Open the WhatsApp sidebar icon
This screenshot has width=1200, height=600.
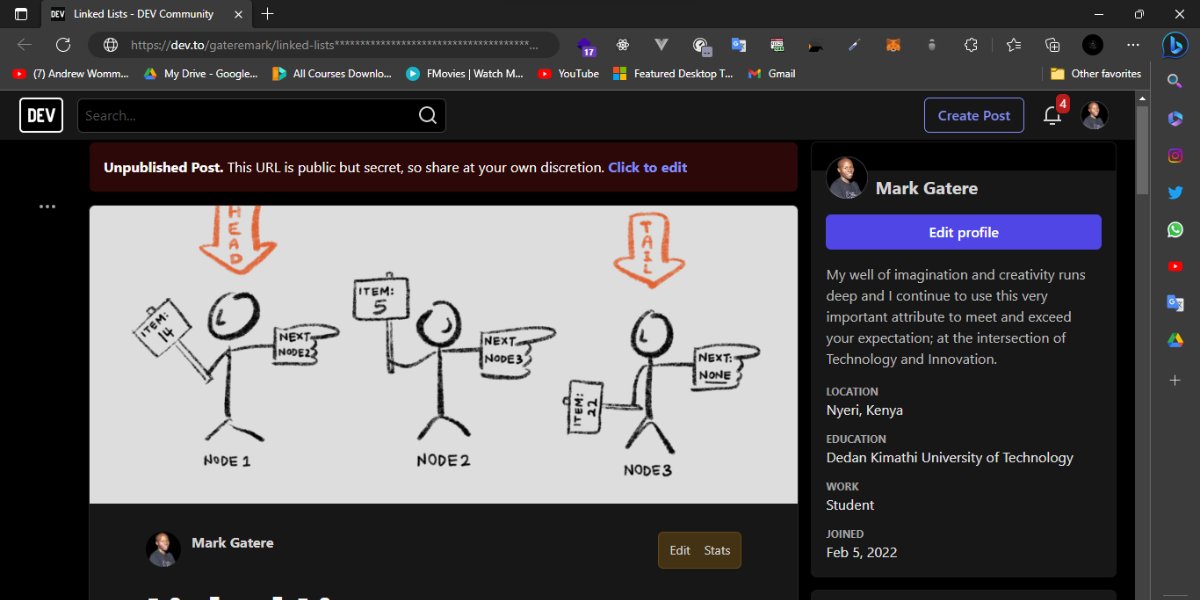1175,229
